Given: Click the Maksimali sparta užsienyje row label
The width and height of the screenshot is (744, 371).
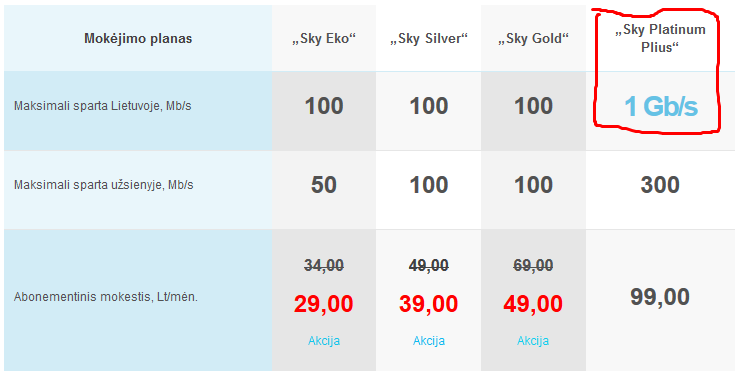Looking at the screenshot, I should coord(103,185).
